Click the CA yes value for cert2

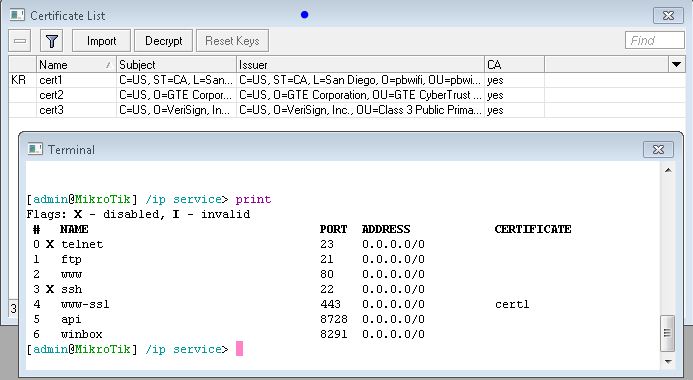coord(495,95)
